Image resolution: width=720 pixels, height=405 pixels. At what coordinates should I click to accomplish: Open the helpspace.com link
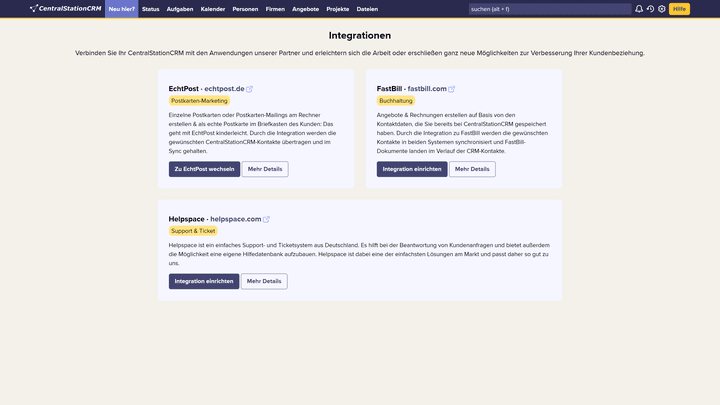pyautogui.click(x=236, y=219)
